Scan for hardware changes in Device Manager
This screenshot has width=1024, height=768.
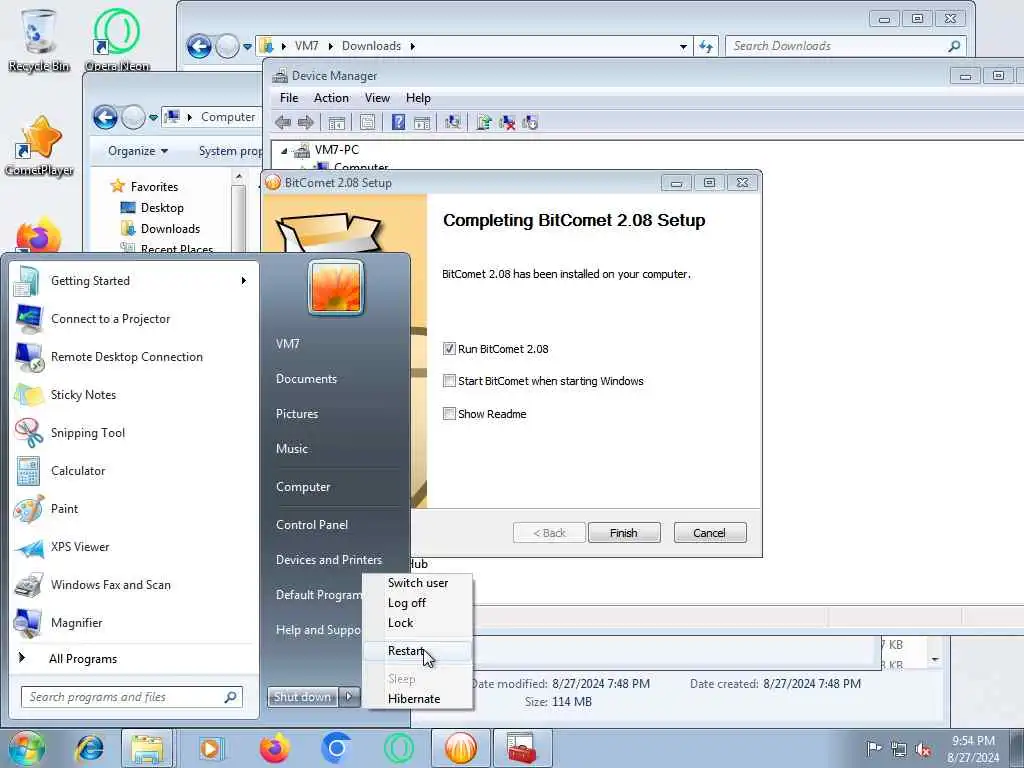coord(453,122)
